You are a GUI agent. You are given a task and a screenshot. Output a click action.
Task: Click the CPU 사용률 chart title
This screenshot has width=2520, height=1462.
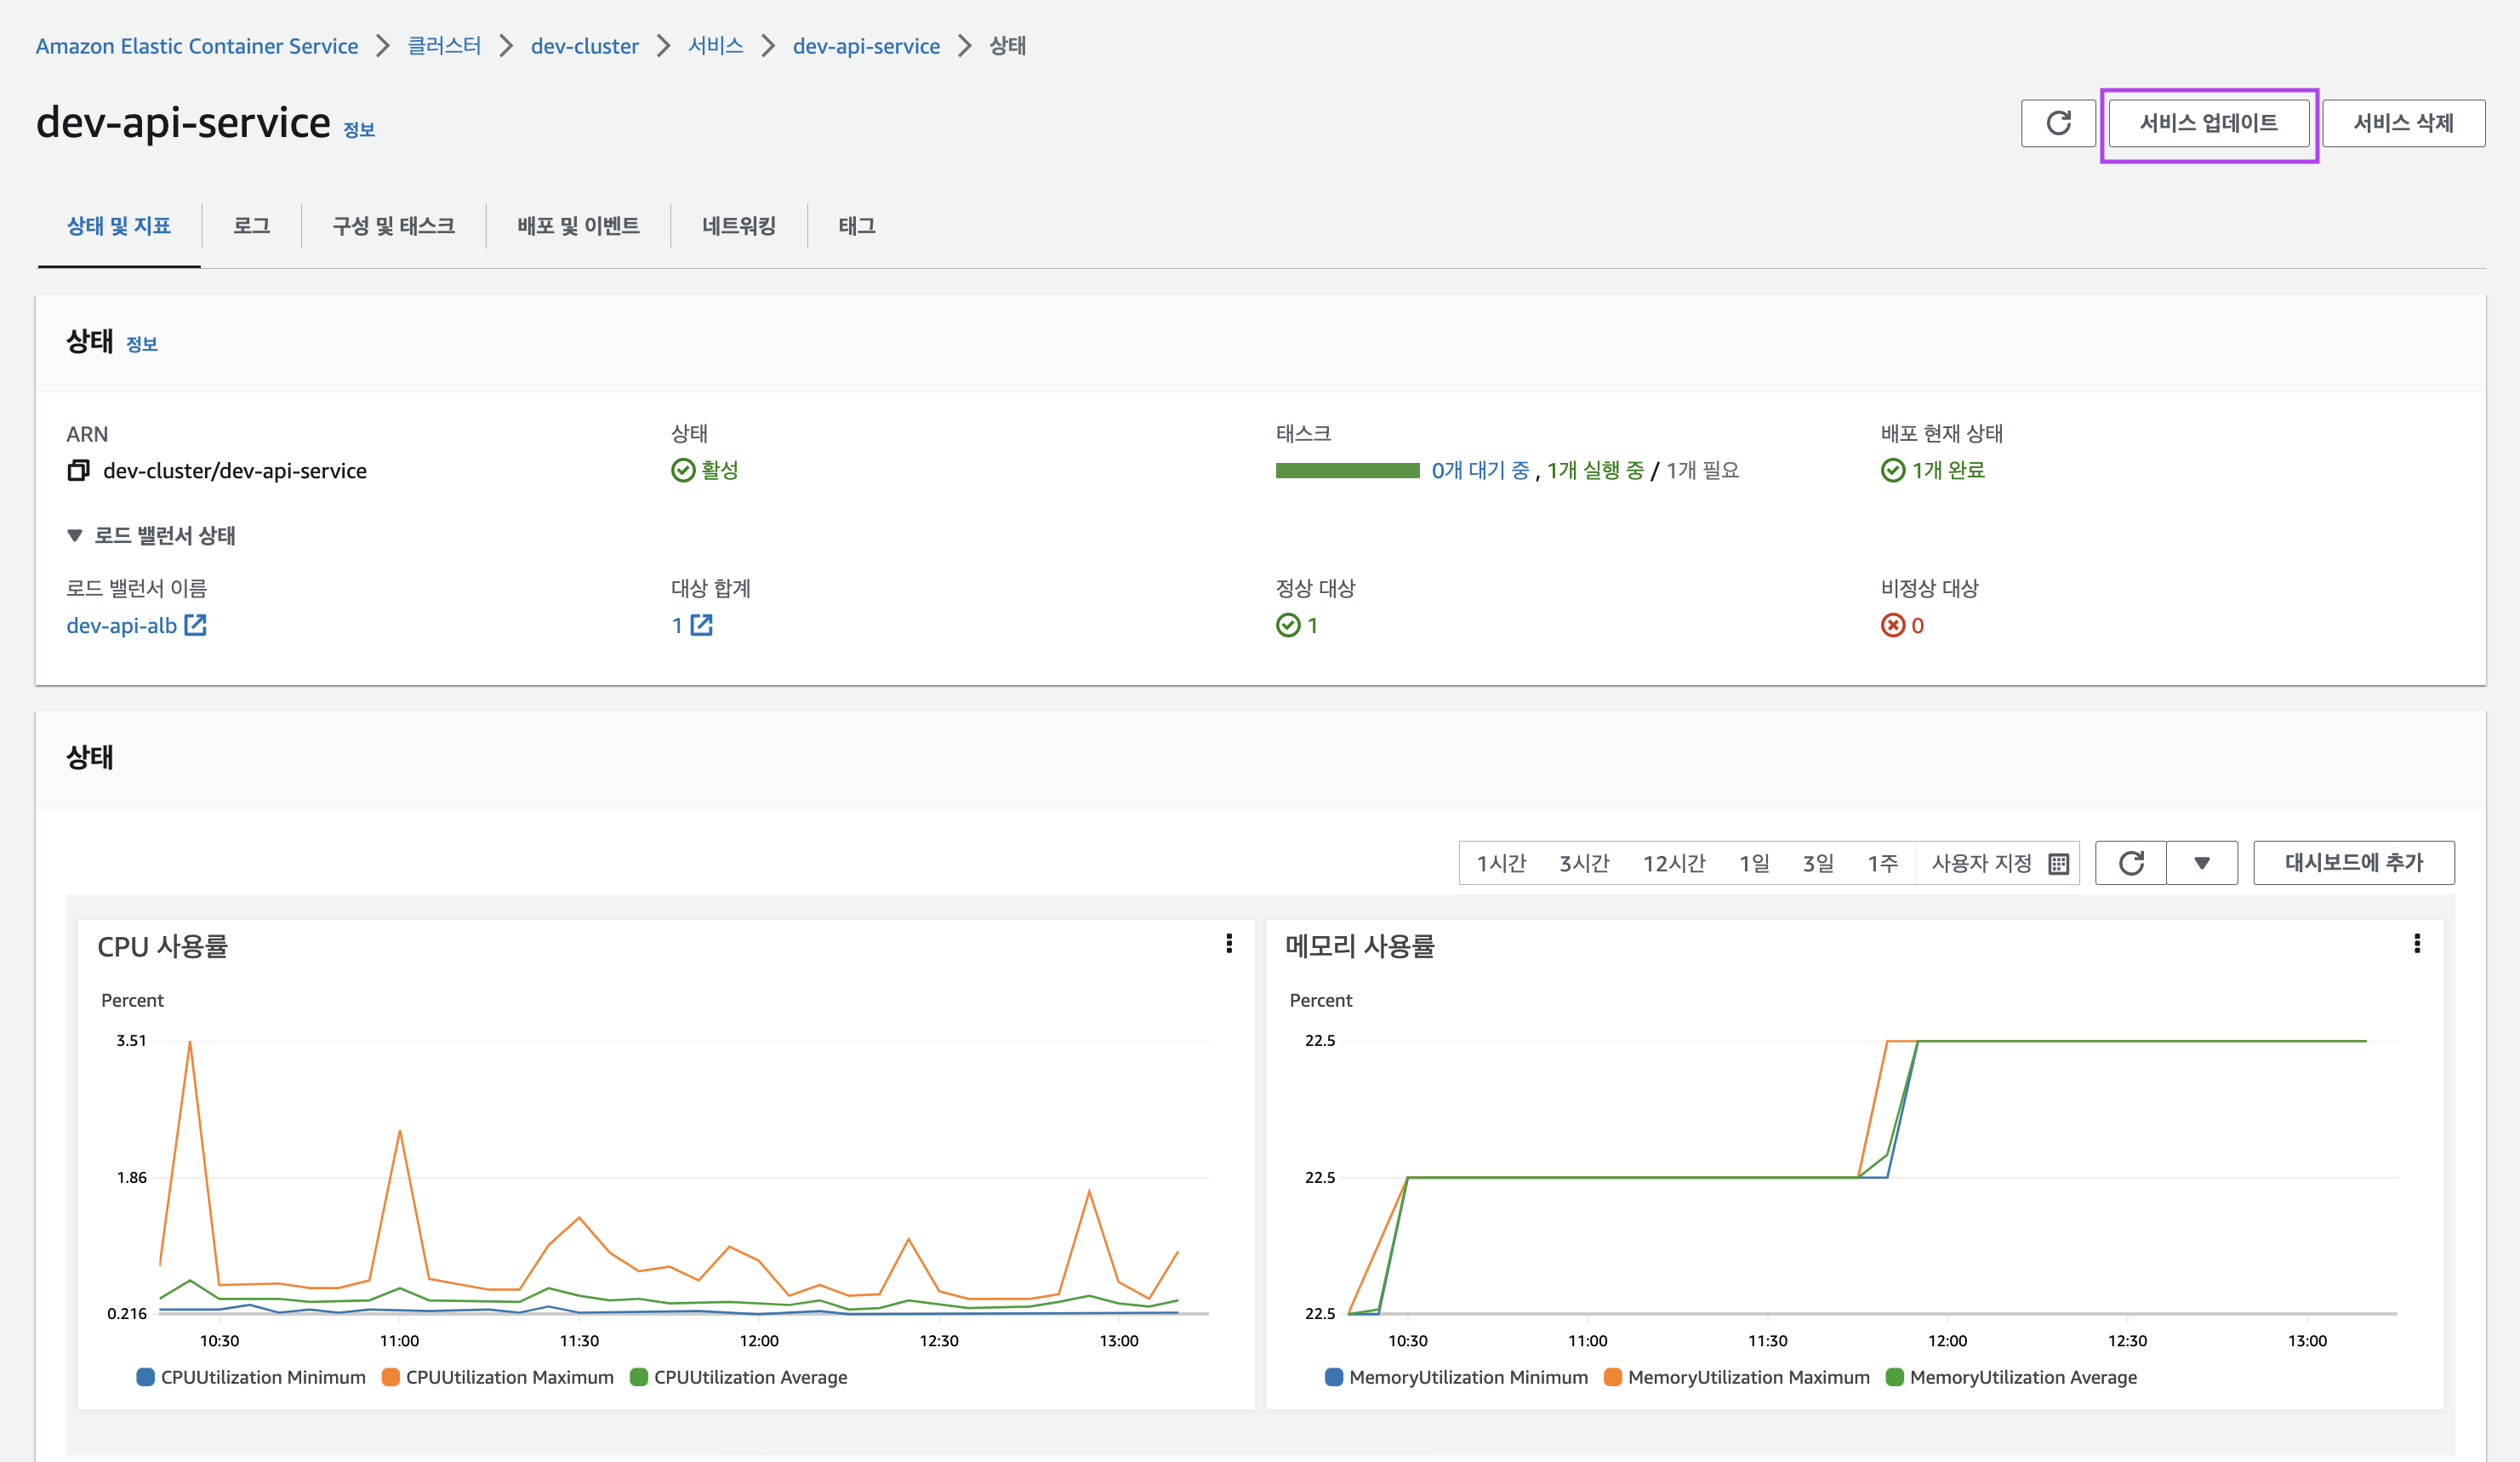click(x=163, y=946)
